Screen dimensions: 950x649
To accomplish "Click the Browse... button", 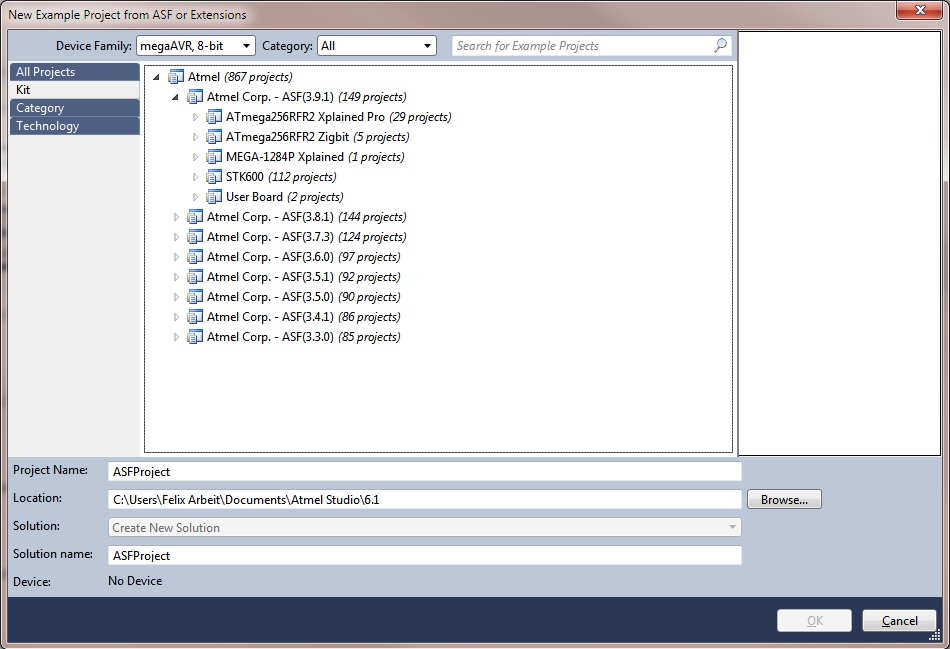I will (784, 499).
